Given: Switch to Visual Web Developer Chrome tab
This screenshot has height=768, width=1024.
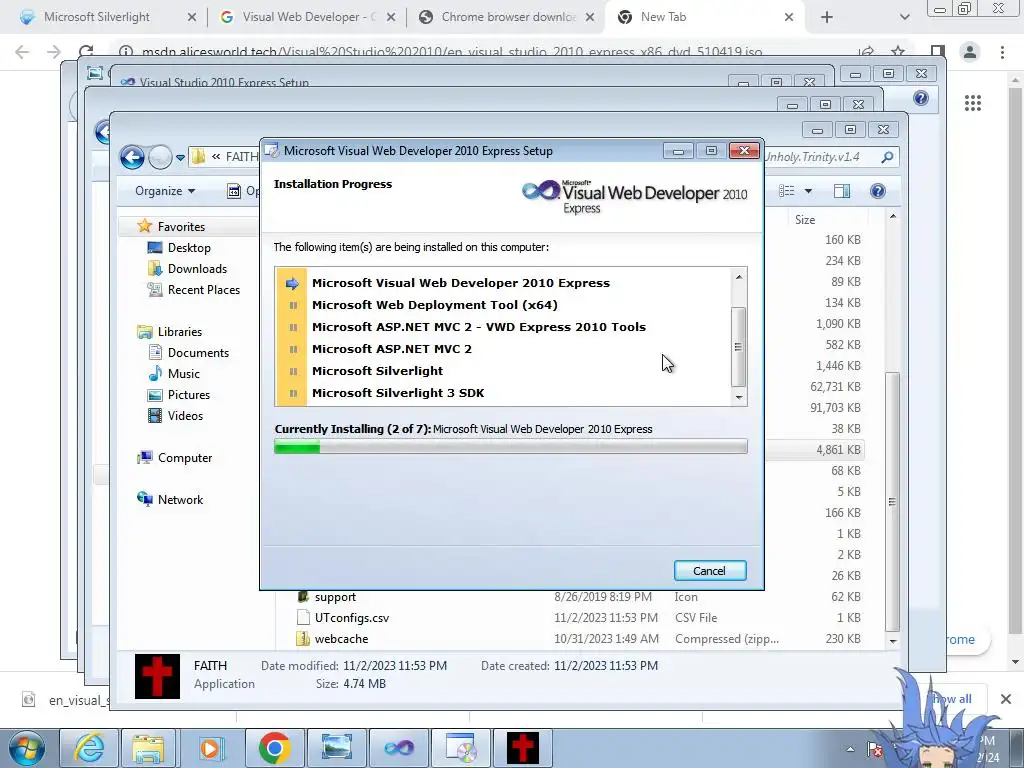Looking at the screenshot, I should [x=307, y=17].
